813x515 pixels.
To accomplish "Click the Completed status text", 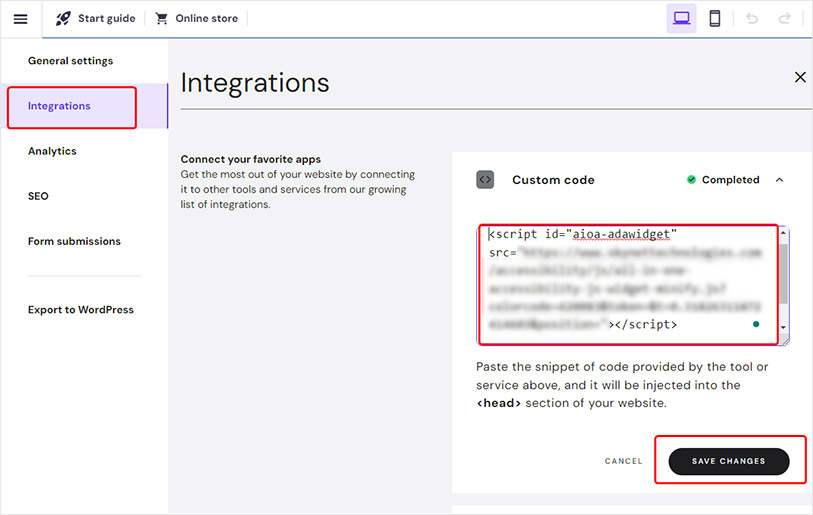I will coord(731,179).
